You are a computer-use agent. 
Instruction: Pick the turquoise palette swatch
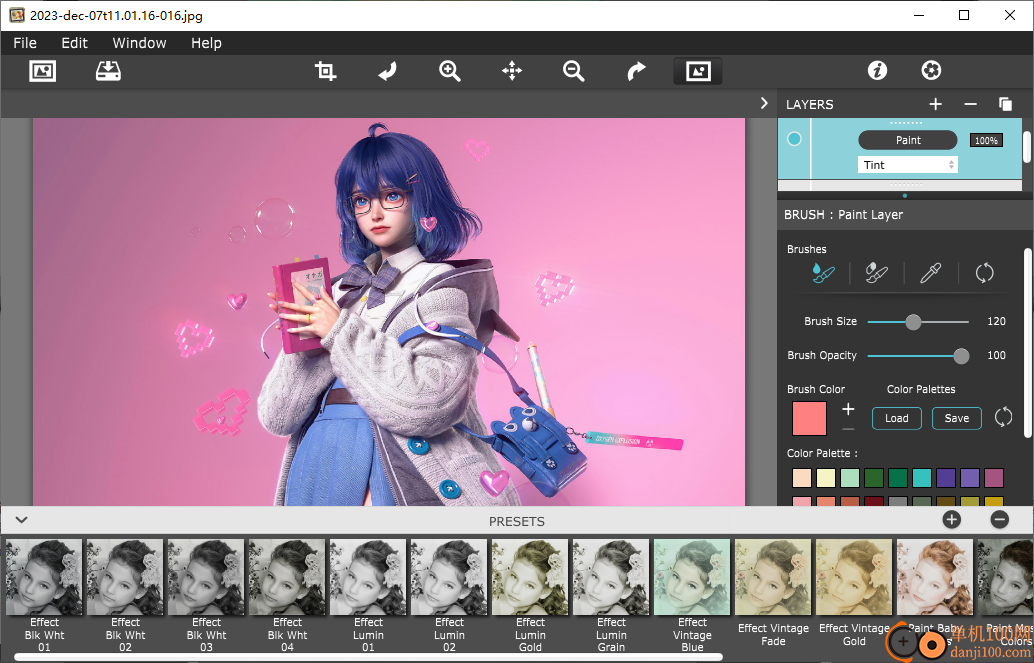click(922, 478)
